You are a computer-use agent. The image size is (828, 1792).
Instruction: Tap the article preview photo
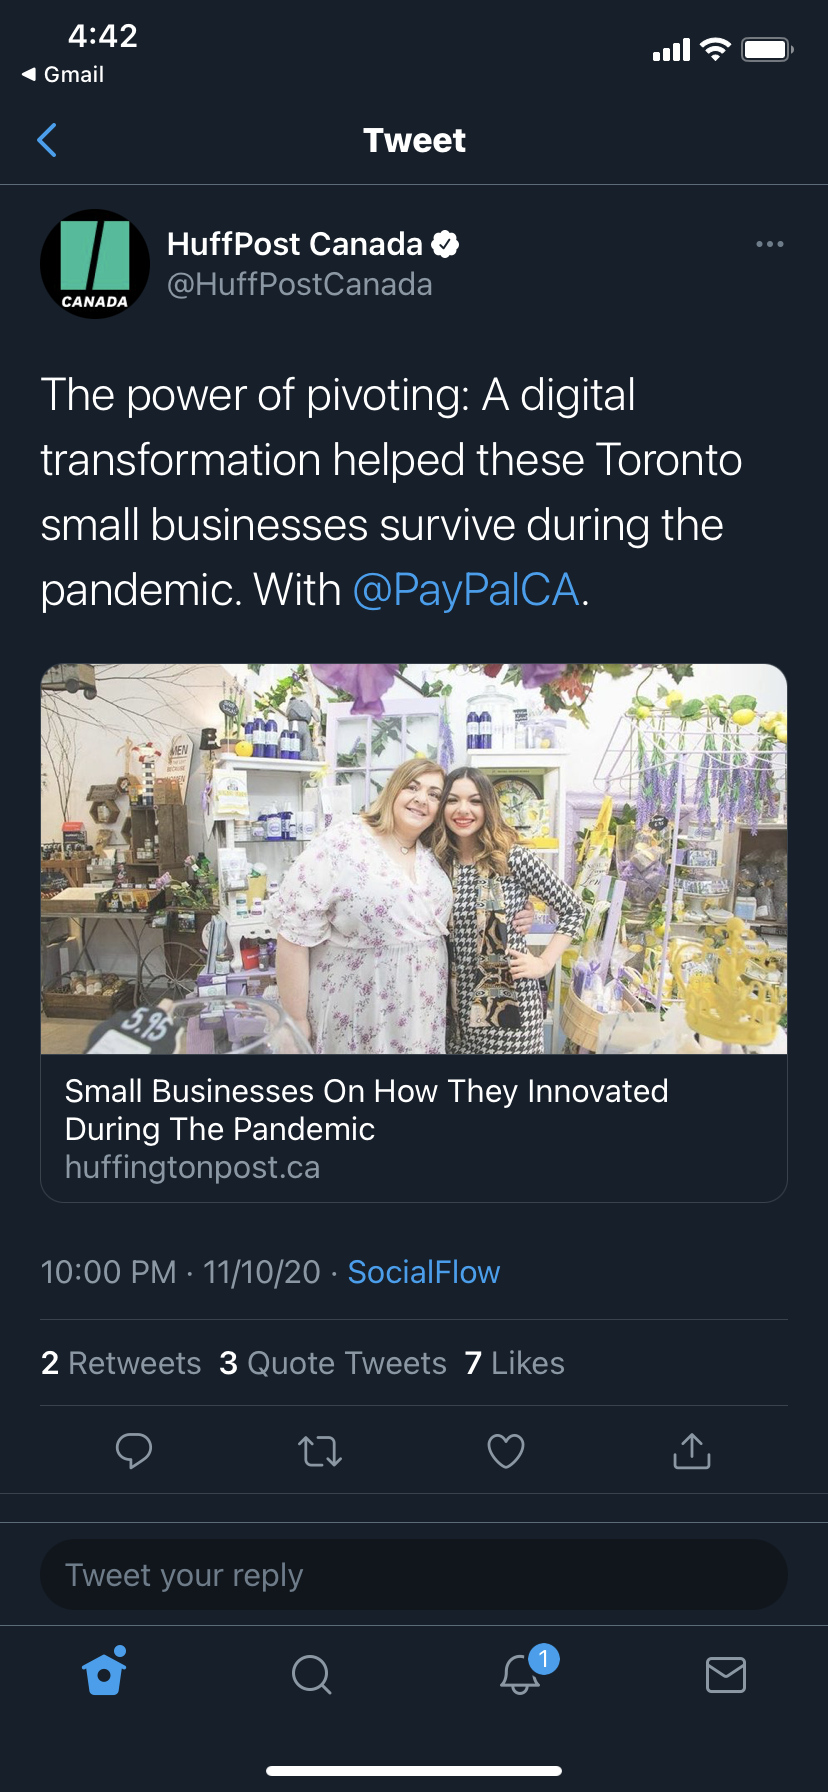click(414, 858)
